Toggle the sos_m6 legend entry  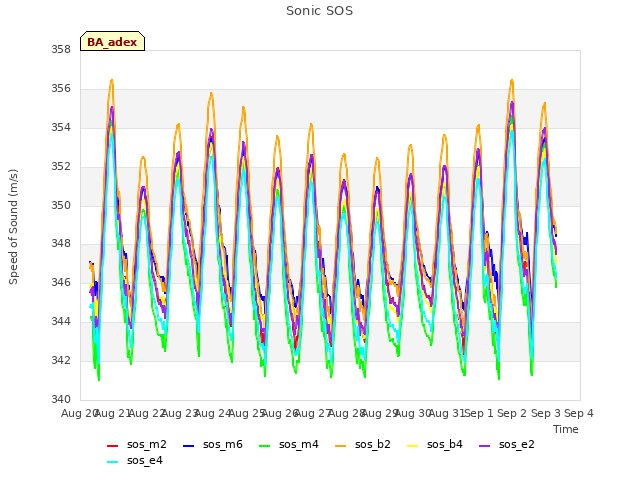(x=213, y=444)
